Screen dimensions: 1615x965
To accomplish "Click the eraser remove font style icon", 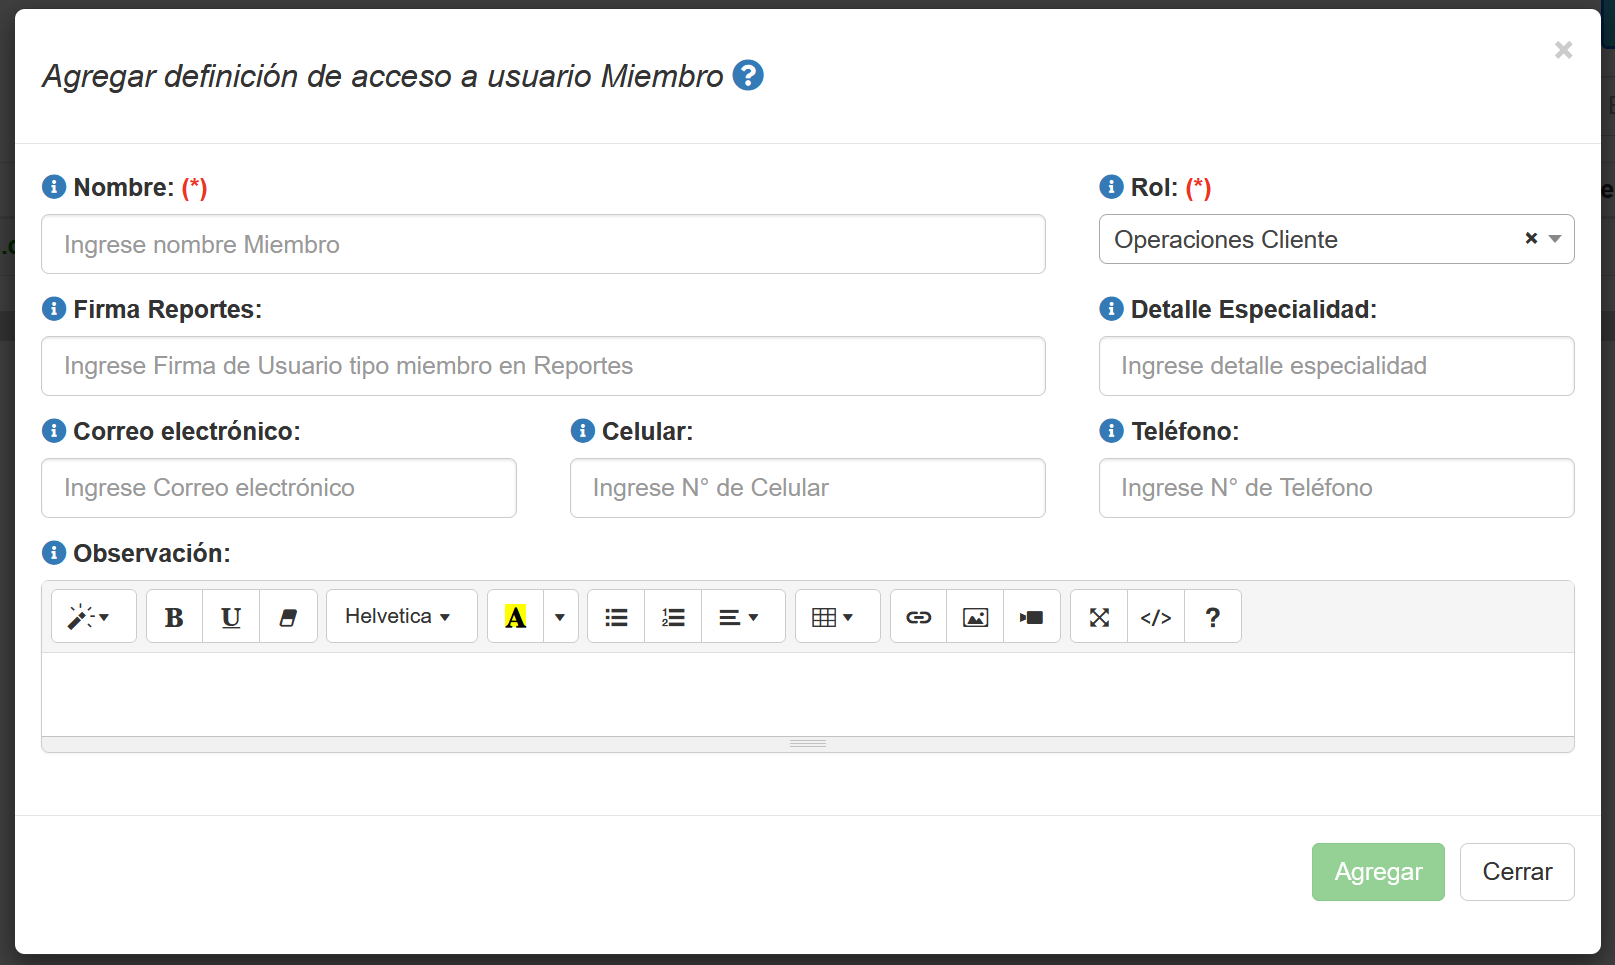I will click(x=288, y=617).
